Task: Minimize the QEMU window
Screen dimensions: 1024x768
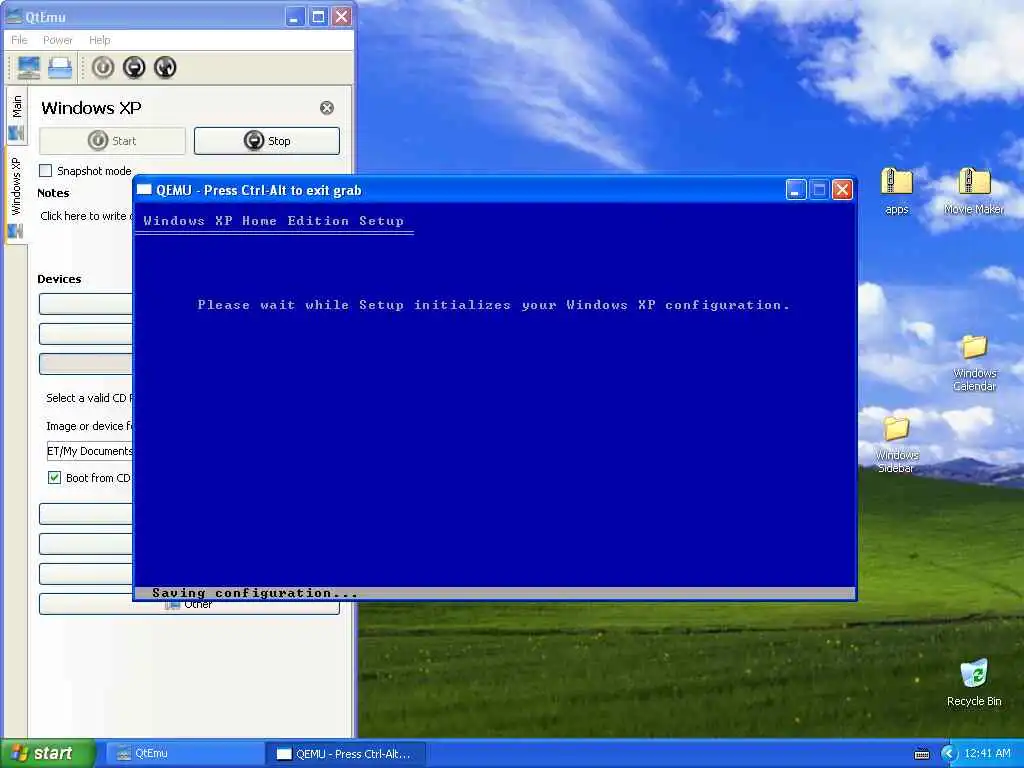Action: pos(795,190)
